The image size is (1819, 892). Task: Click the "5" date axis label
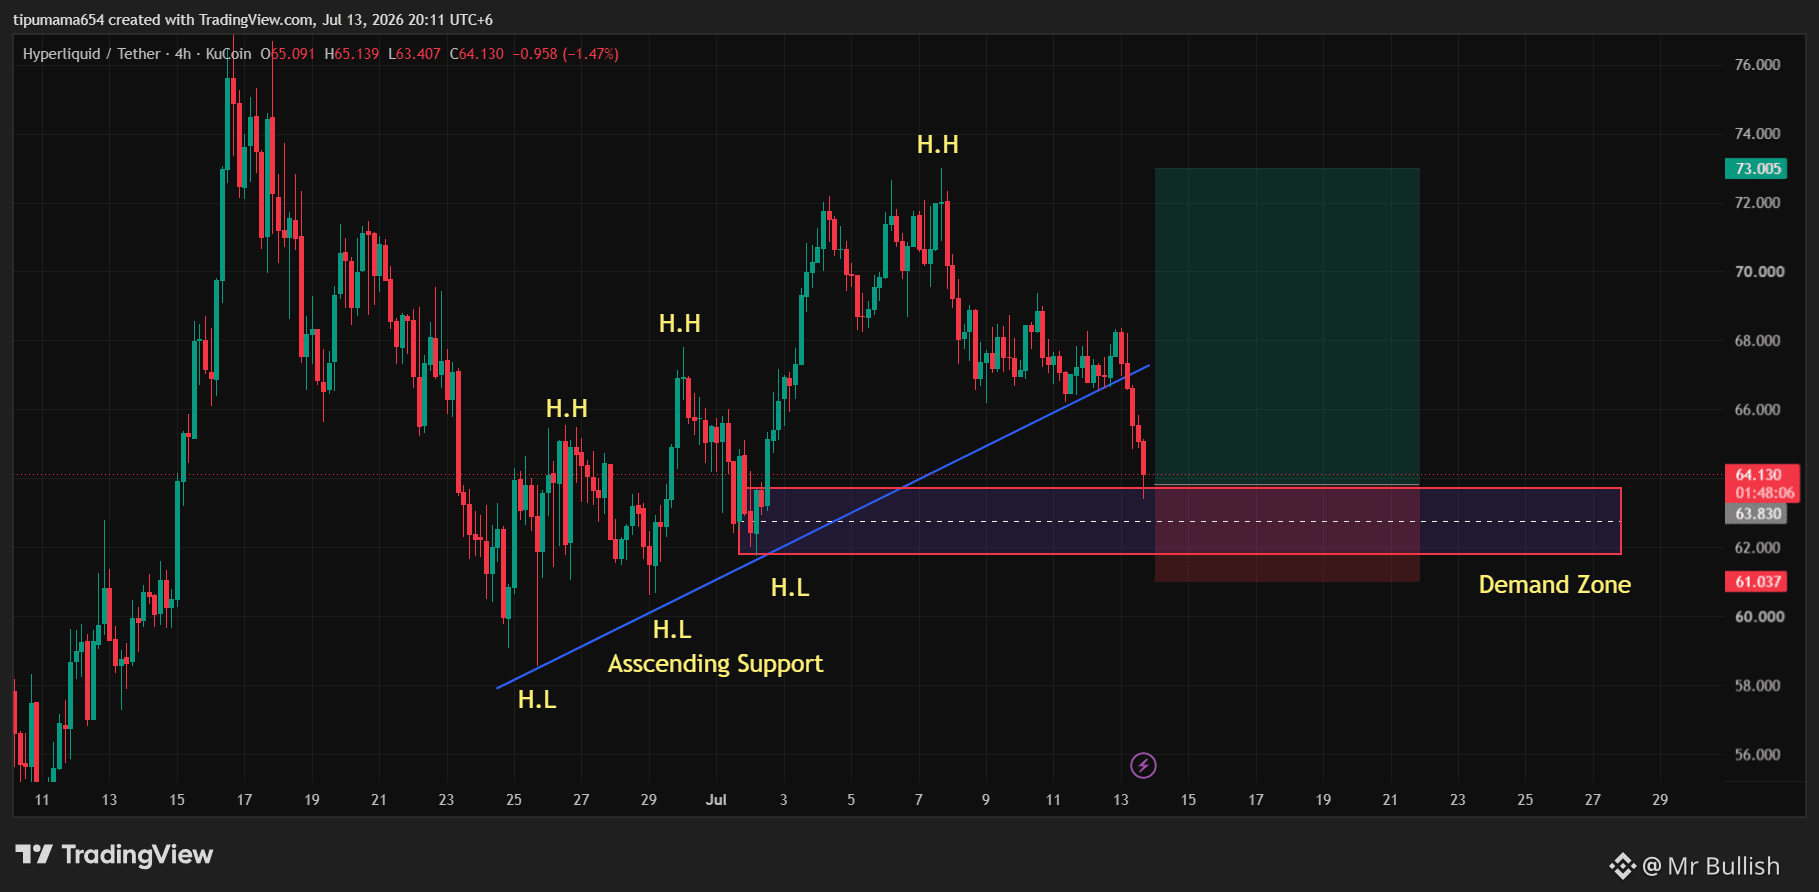click(851, 800)
